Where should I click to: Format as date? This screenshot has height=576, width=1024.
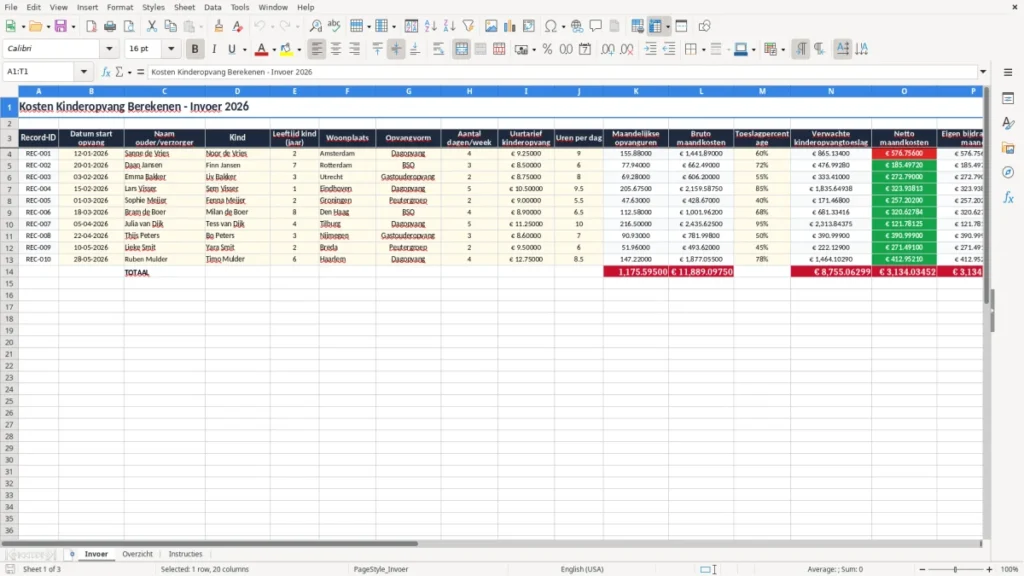pyautogui.click(x=585, y=49)
